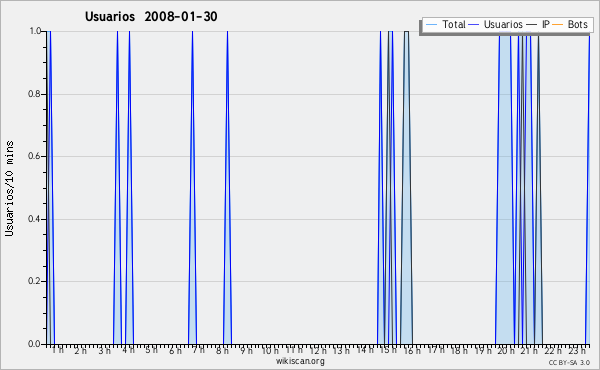This screenshot has height=370, width=600.
Task: Click the '8 h' x-axis label
Action: 222,350
